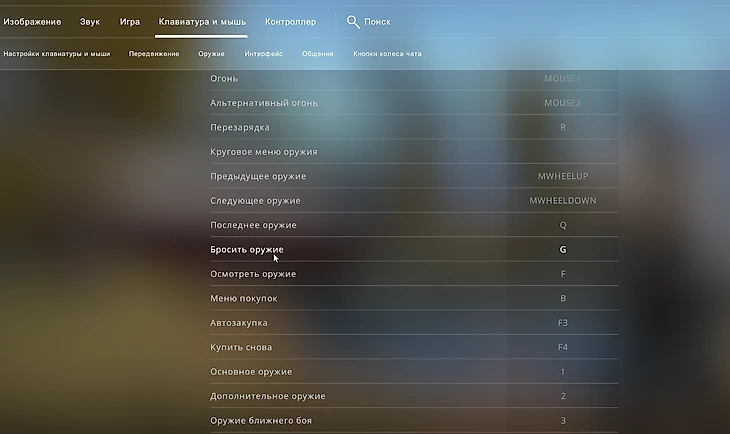Open the Игра settings tab
The height and width of the screenshot is (434, 730).
130,22
